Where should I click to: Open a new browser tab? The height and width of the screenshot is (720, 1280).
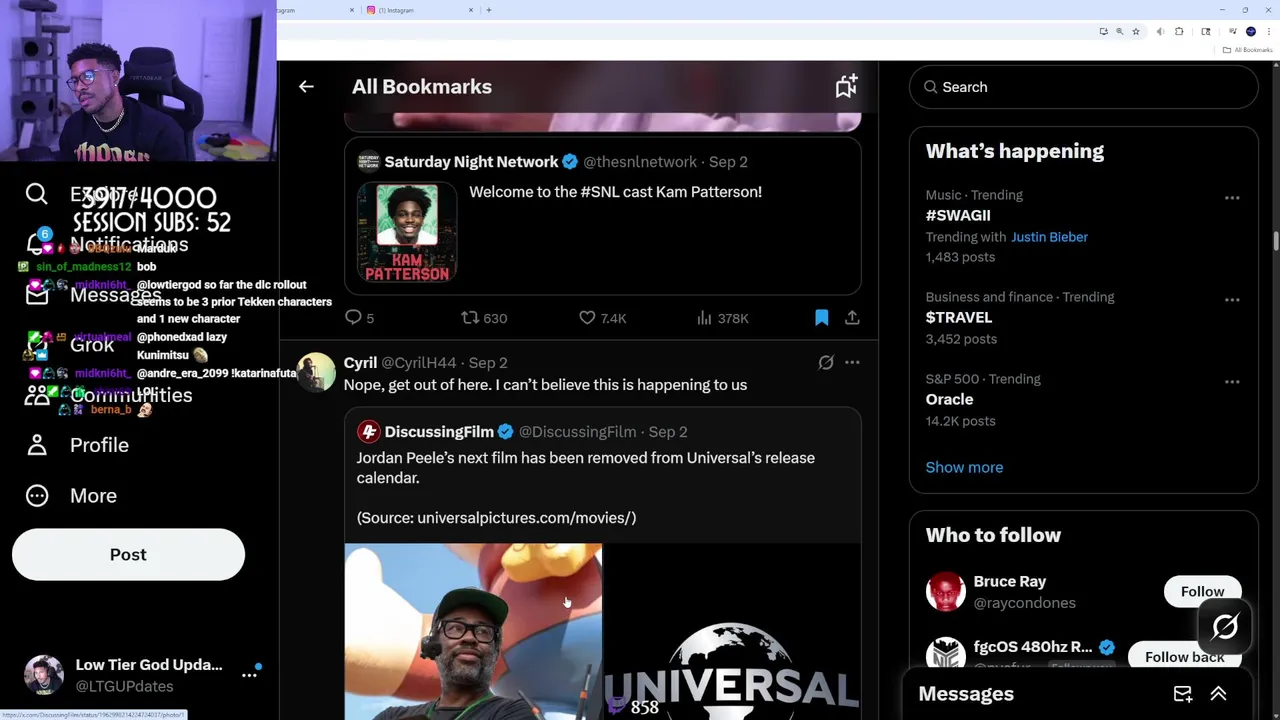[489, 10]
